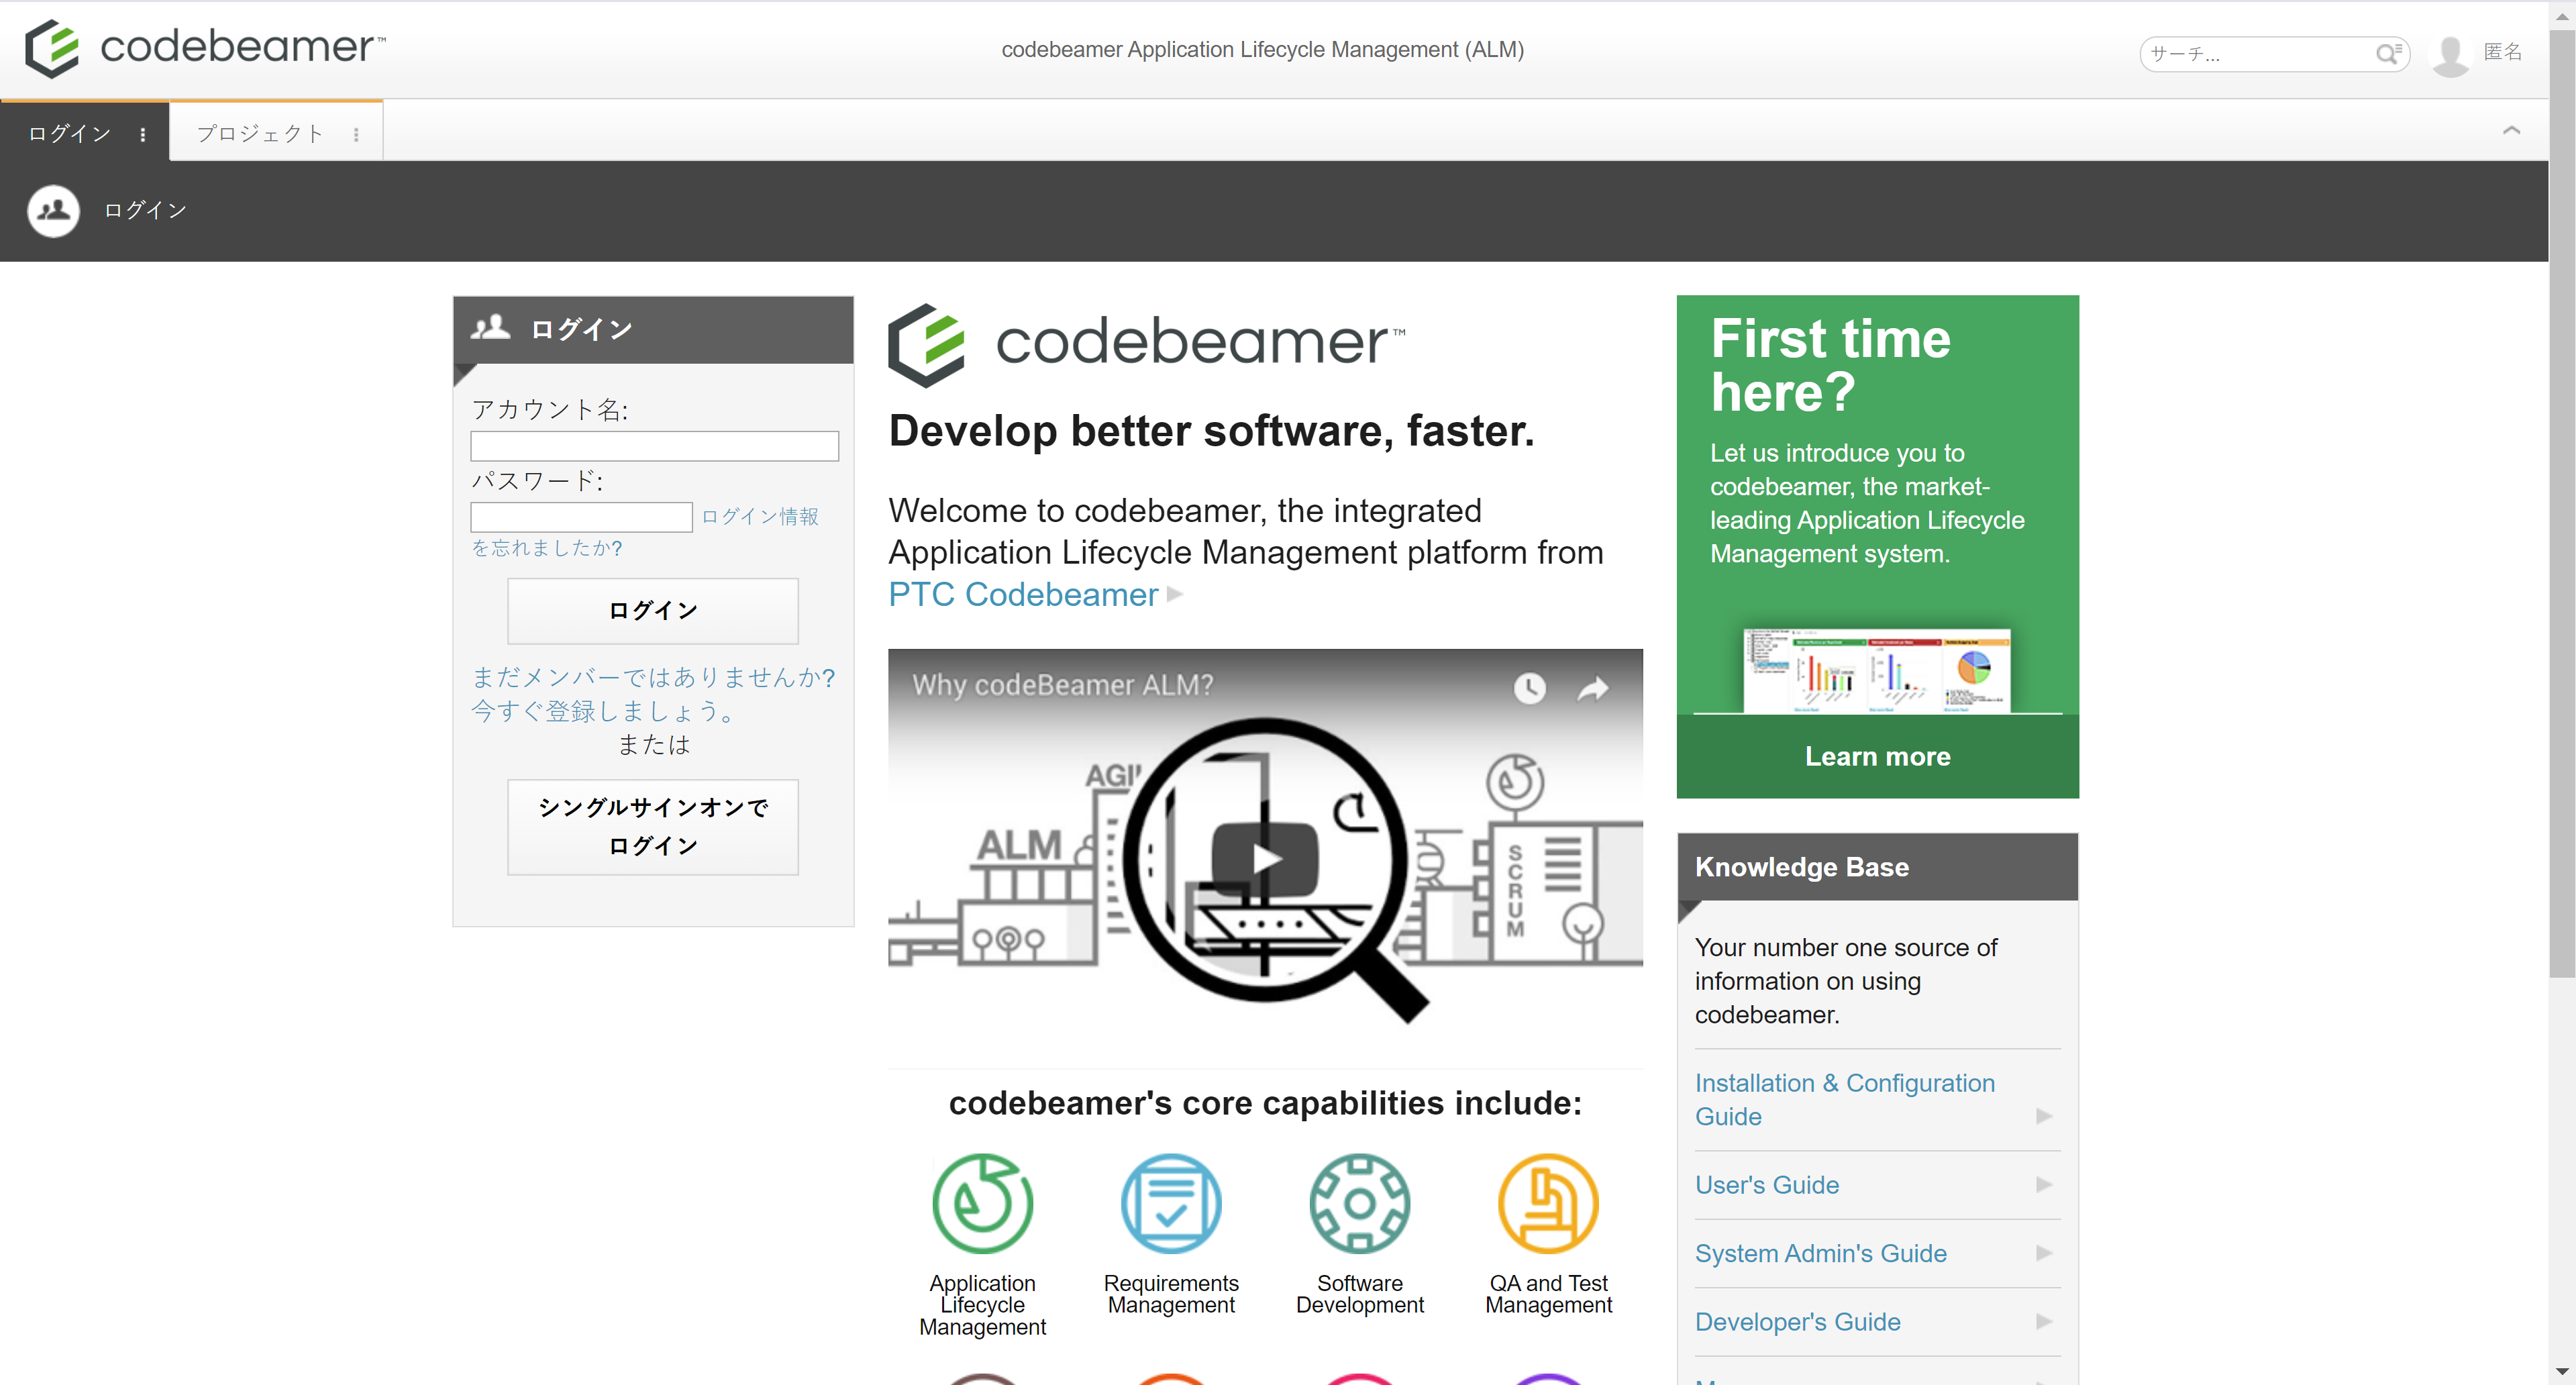Open the プロジェクト tab options menu dots
The width and height of the screenshot is (2576, 1385).
[356, 134]
